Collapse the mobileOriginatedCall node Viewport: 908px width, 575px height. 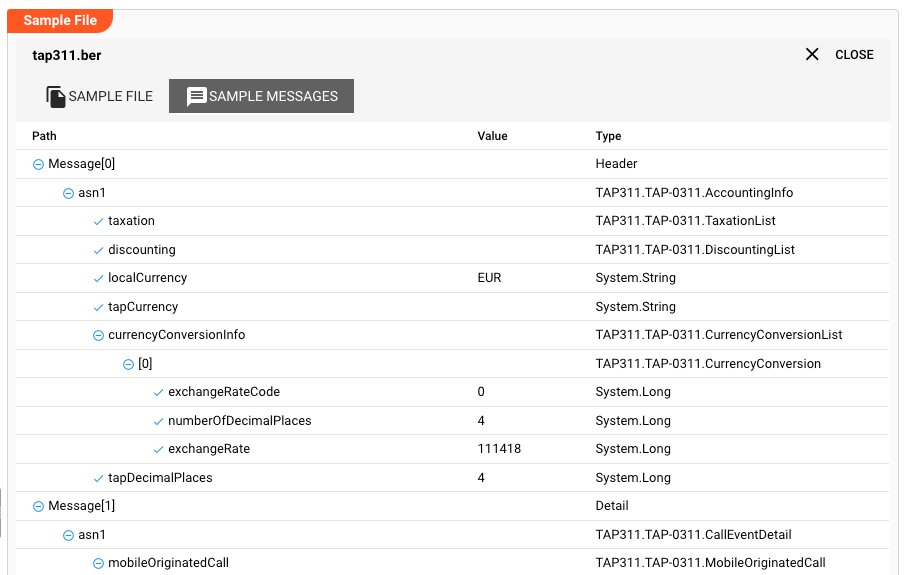pos(98,563)
